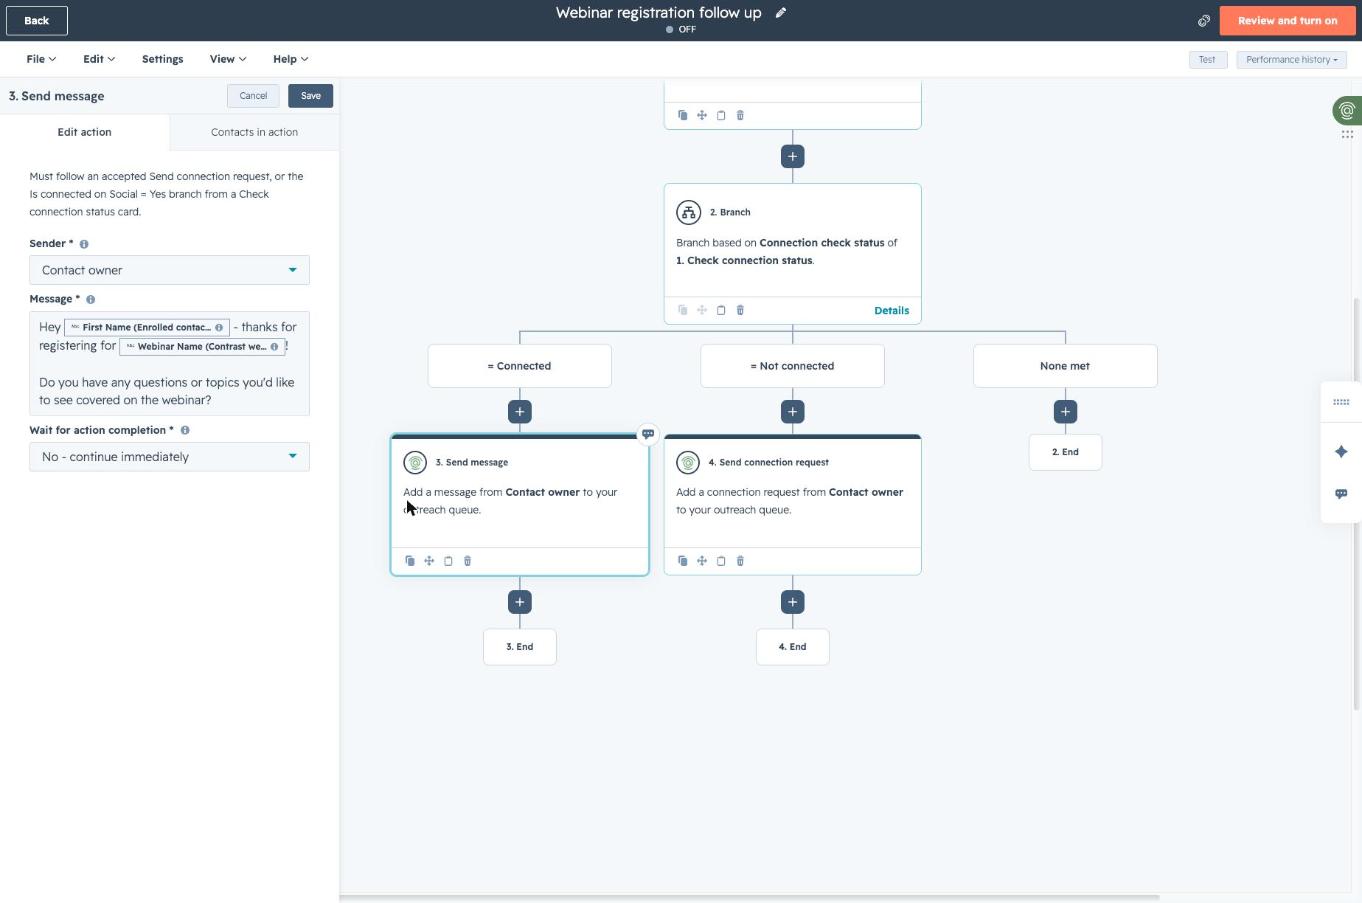Screen dimensions: 1362x903
Task: Add action under = Not connected branch
Action: (792, 411)
